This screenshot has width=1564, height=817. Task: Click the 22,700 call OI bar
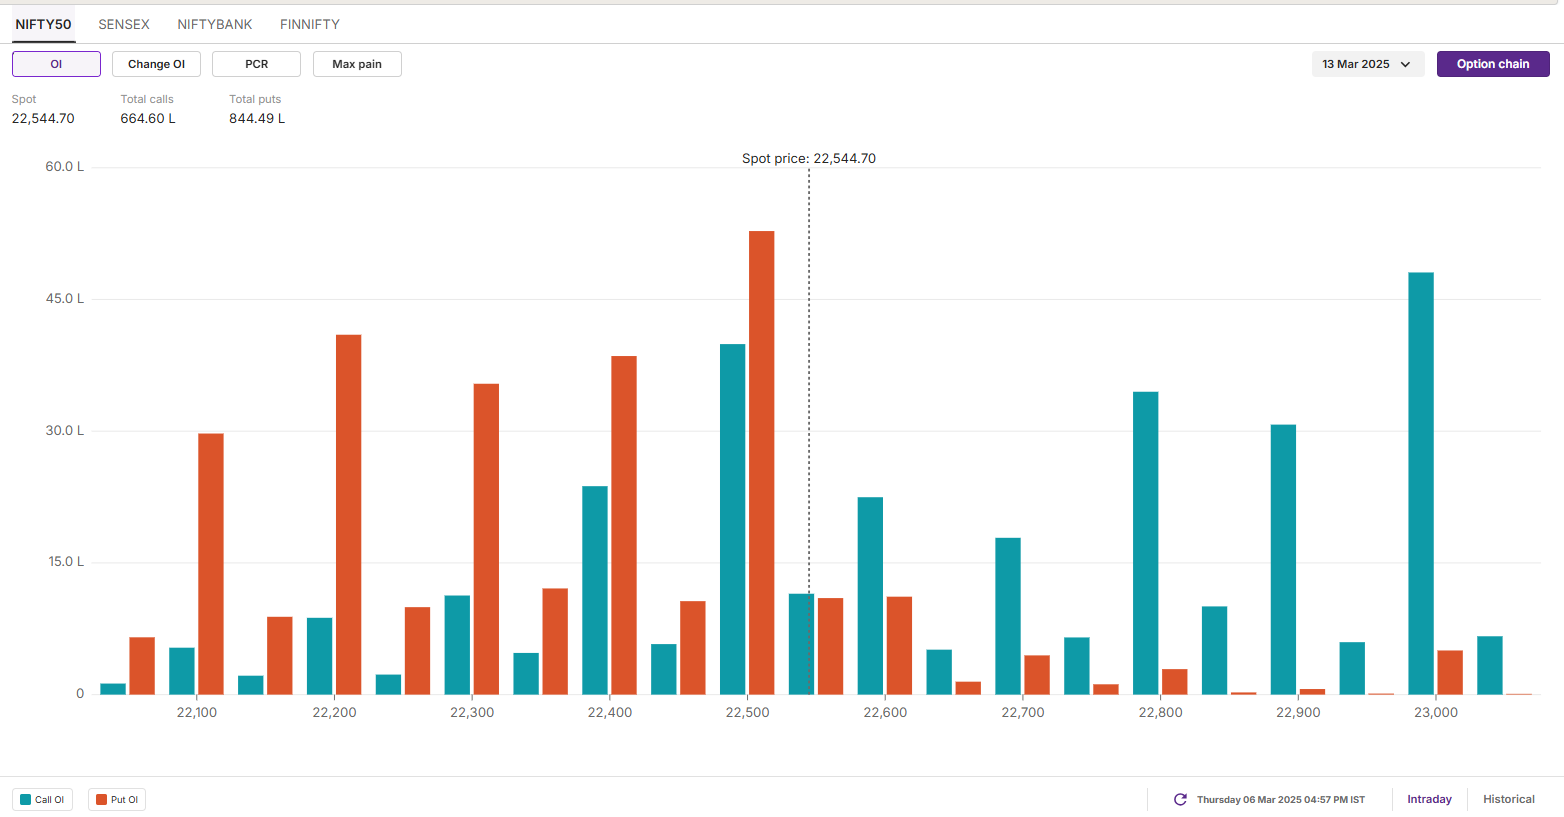coord(1008,616)
